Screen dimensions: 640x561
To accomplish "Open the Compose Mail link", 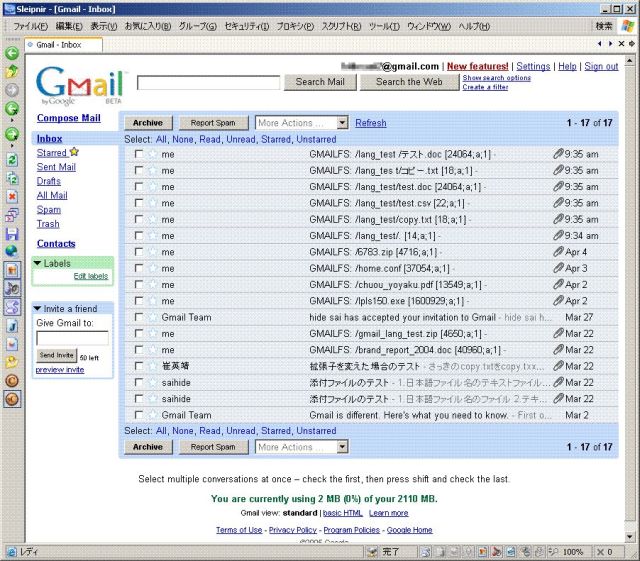I will (x=69, y=118).
